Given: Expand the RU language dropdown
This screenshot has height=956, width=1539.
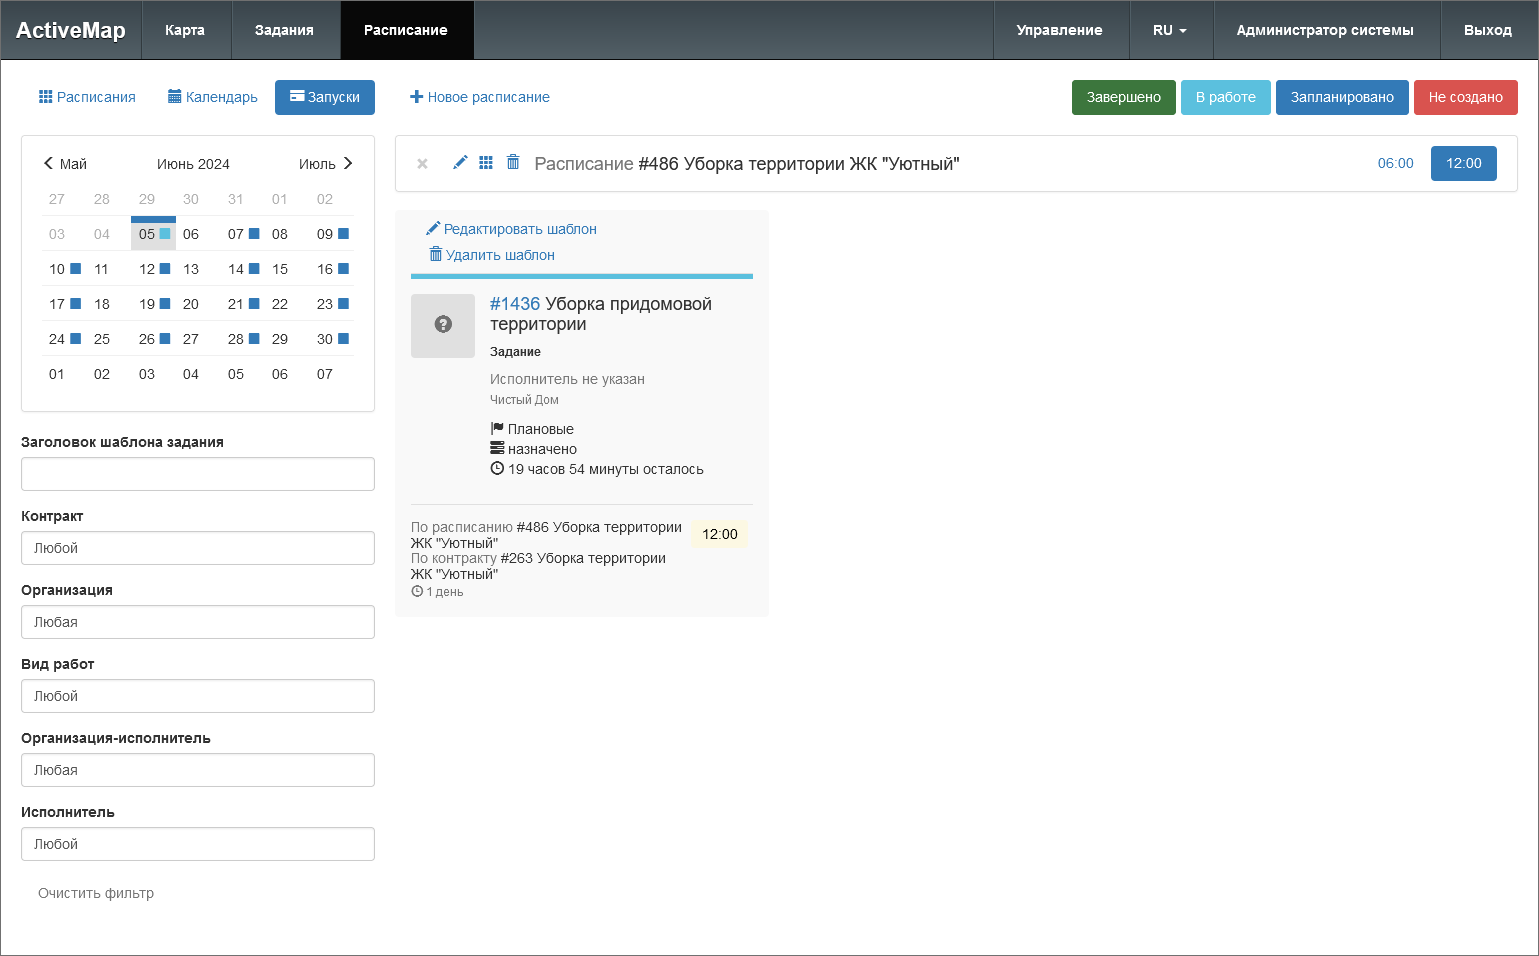Looking at the screenshot, I should 1169,30.
